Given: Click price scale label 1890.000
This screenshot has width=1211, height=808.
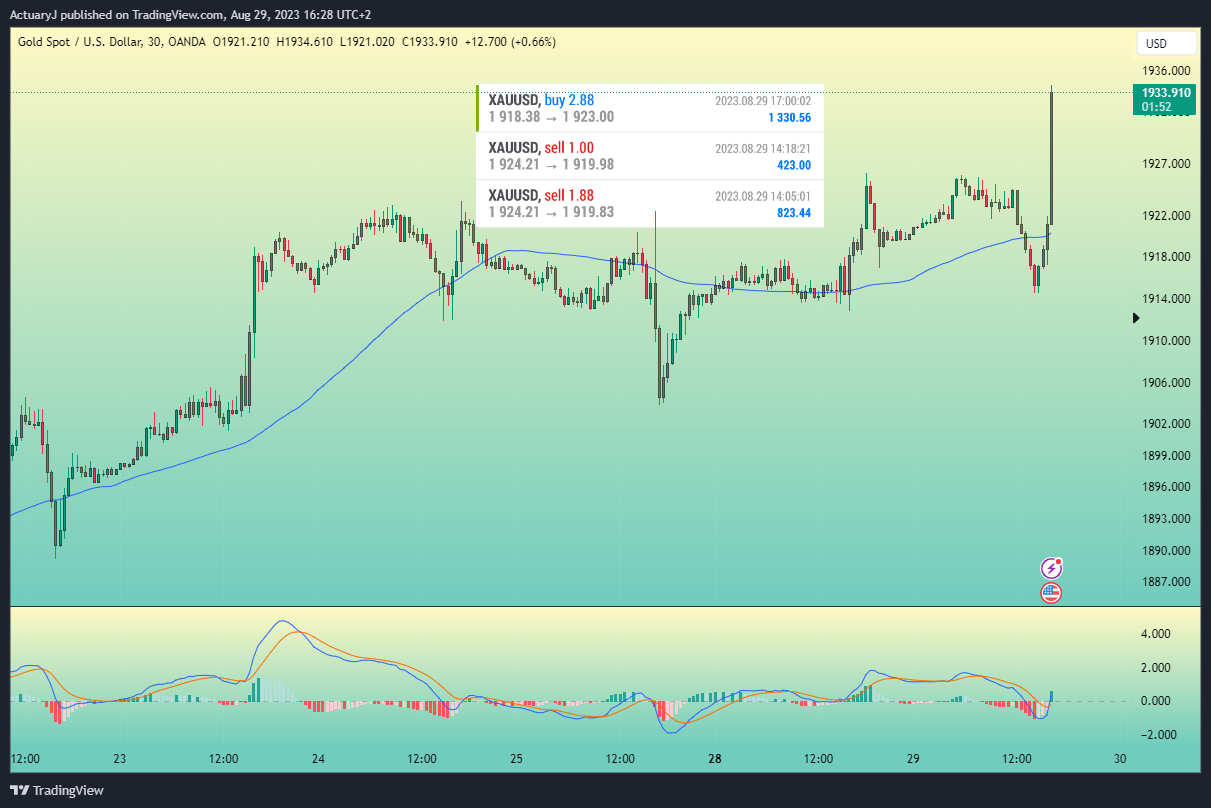Looking at the screenshot, I should 1166,551.
